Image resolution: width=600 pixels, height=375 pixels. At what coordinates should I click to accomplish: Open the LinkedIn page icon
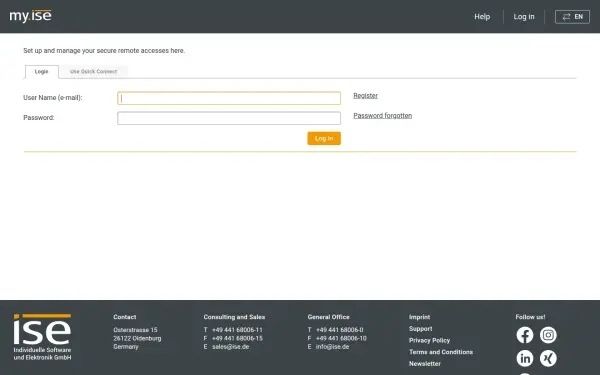click(x=525, y=358)
